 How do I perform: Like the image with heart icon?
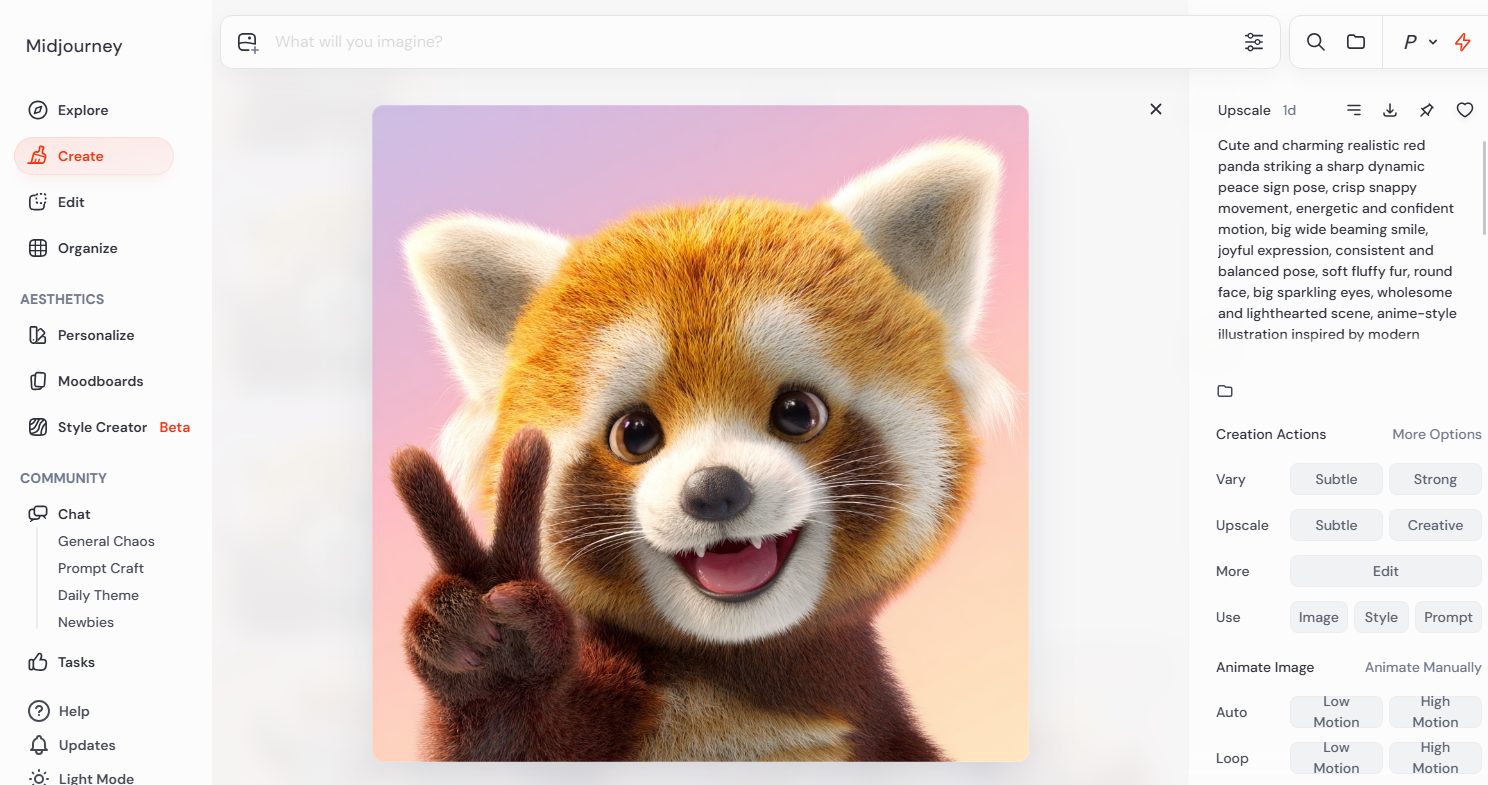[x=1464, y=110]
